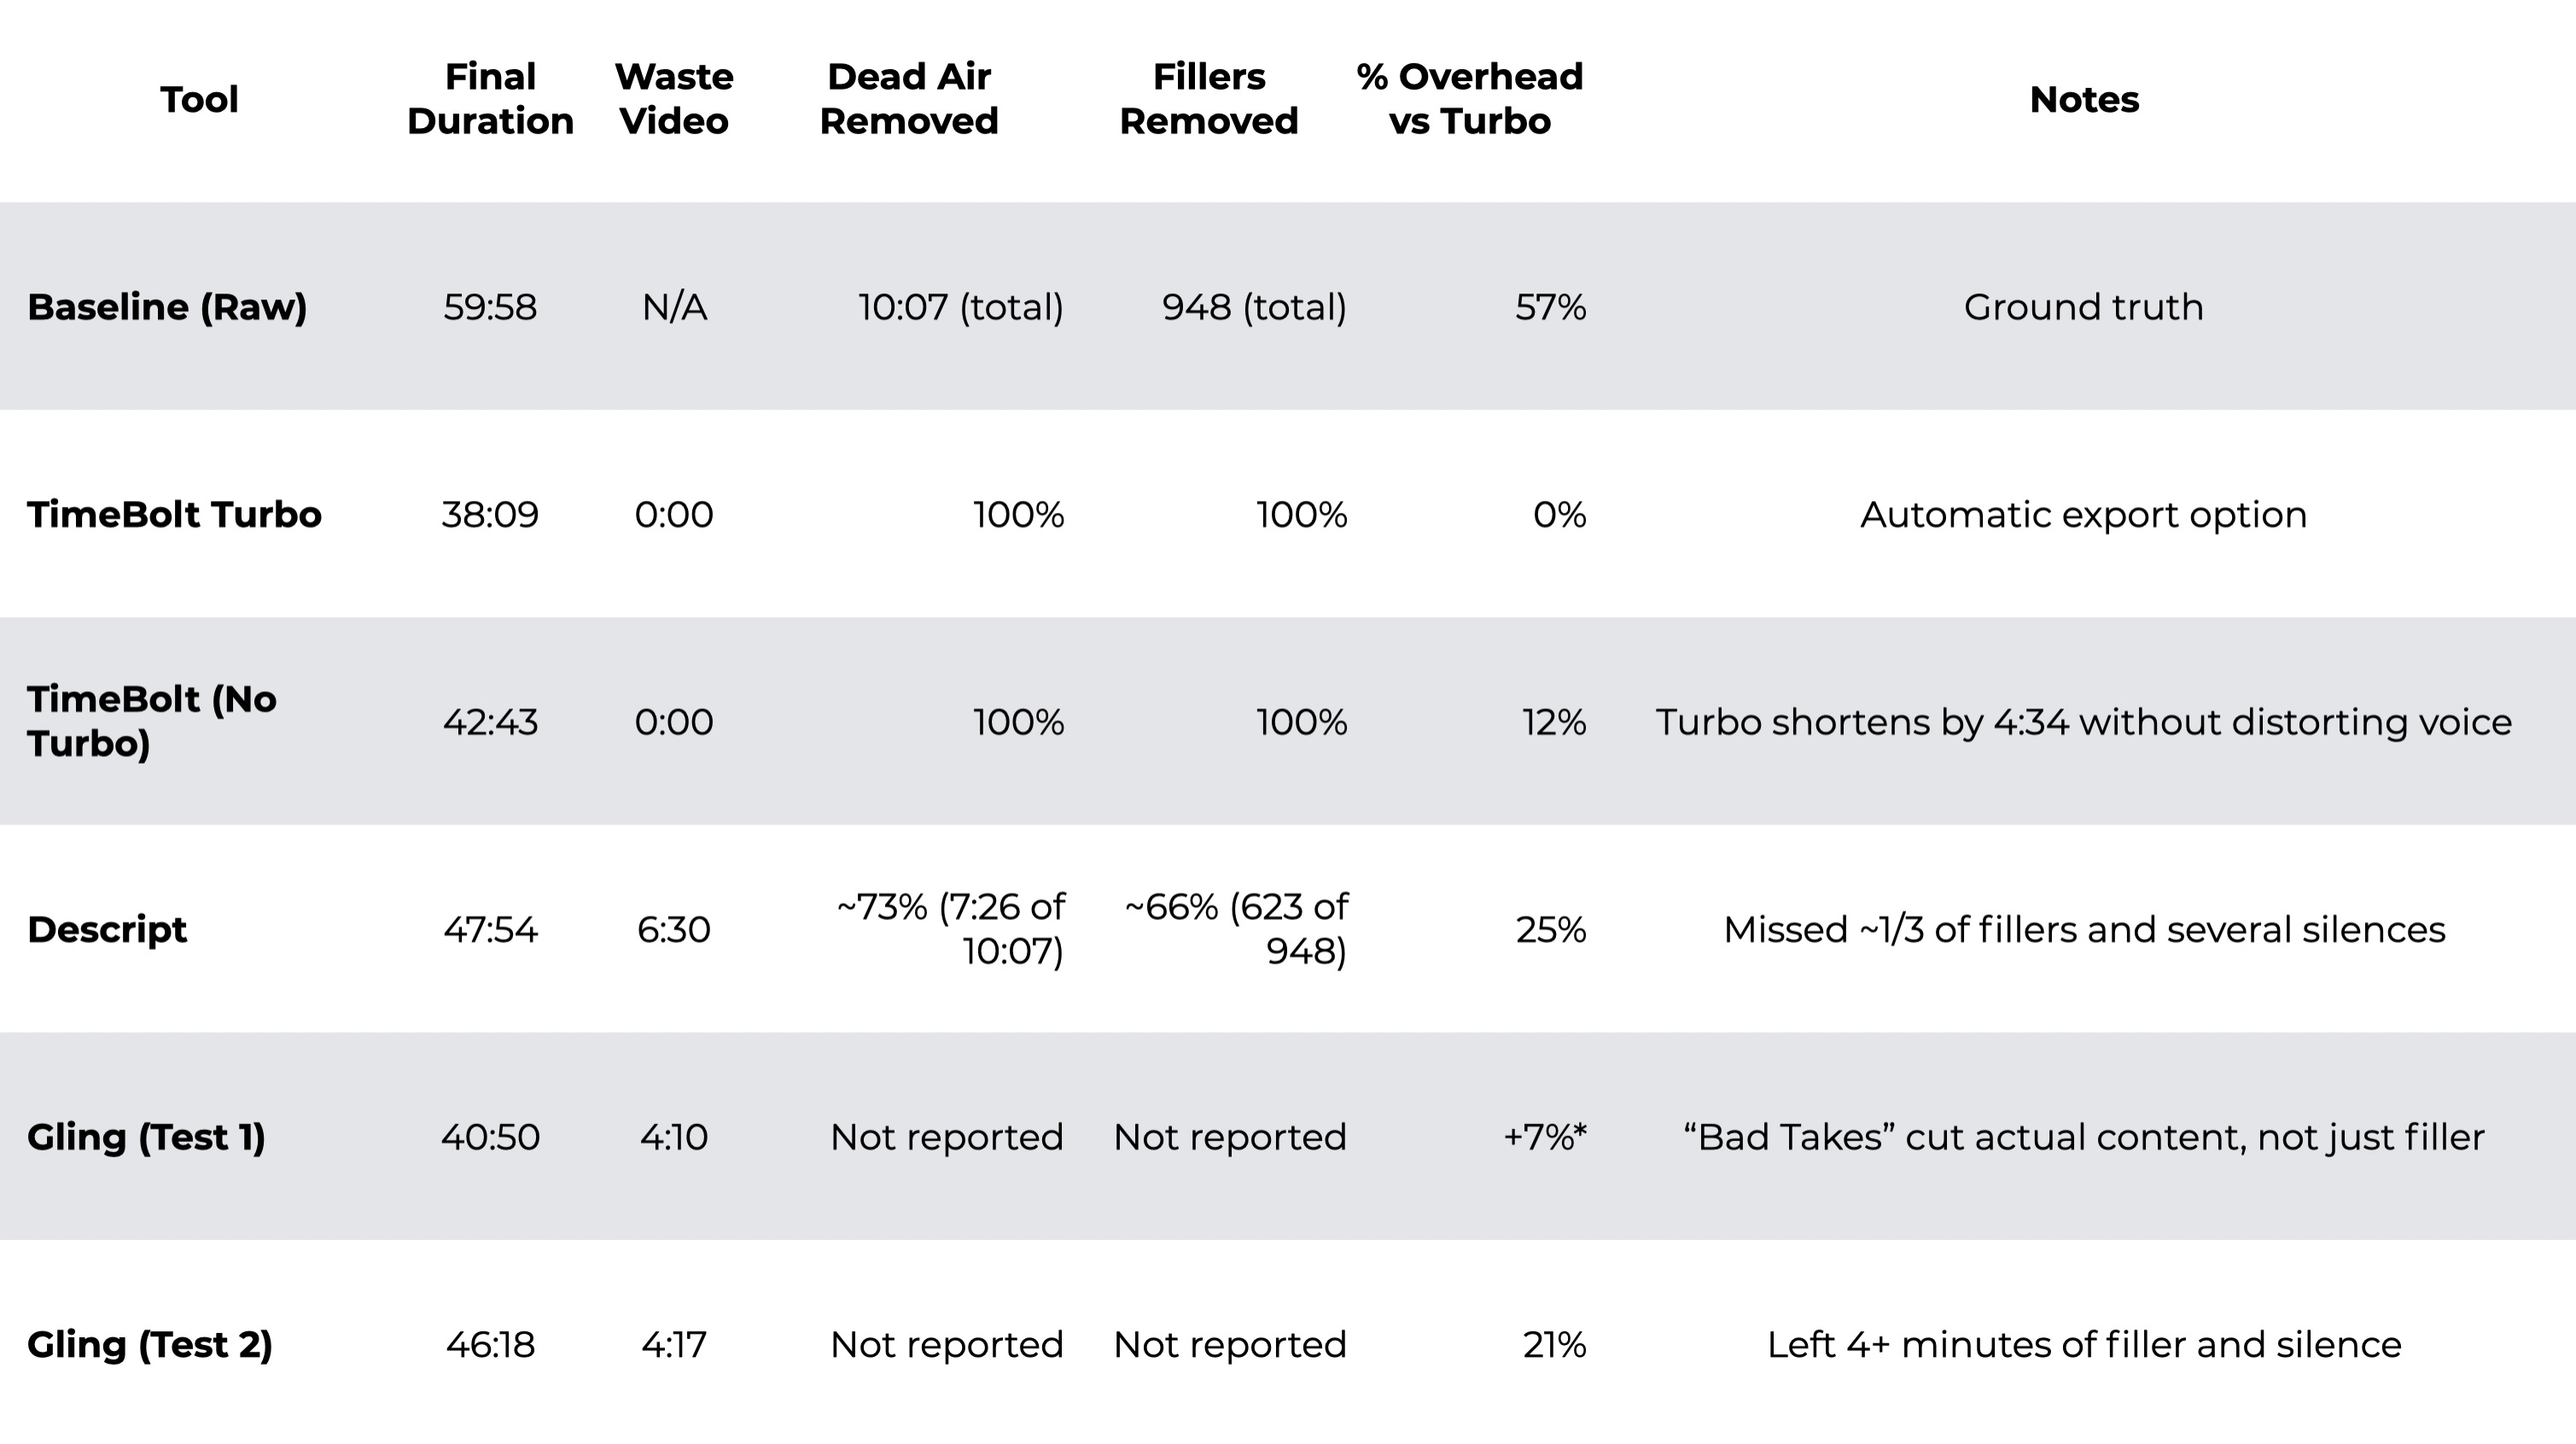Click the "Ground truth" note
The width and height of the screenshot is (2576, 1444).
point(2083,307)
